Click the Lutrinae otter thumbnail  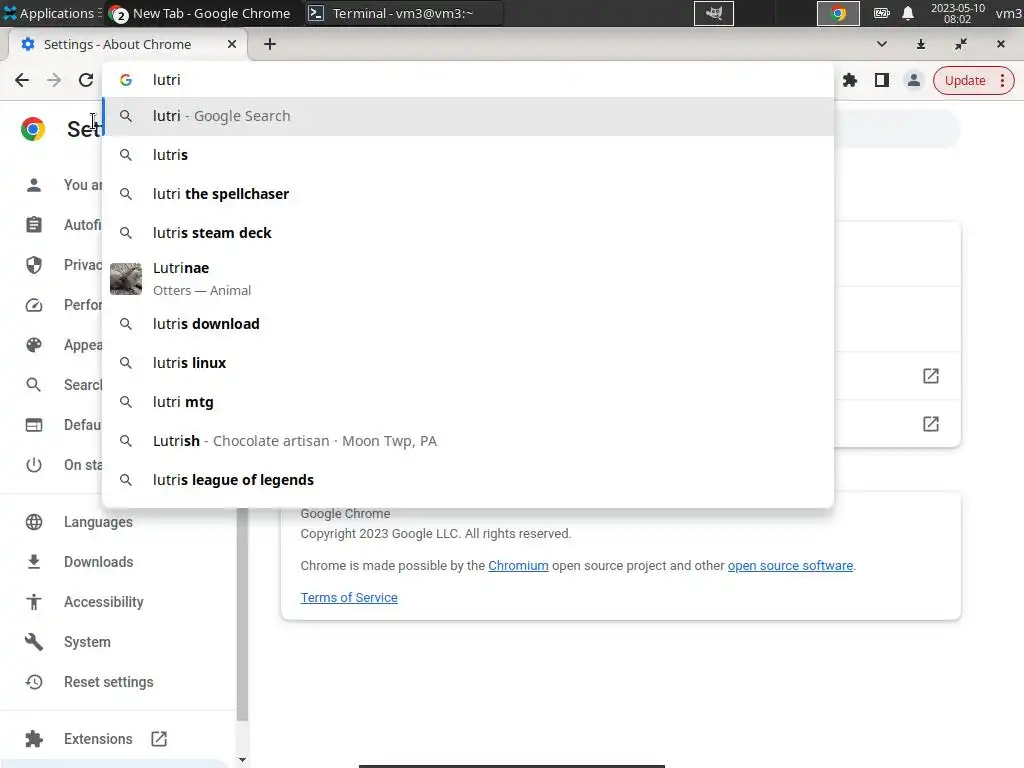coord(126,279)
